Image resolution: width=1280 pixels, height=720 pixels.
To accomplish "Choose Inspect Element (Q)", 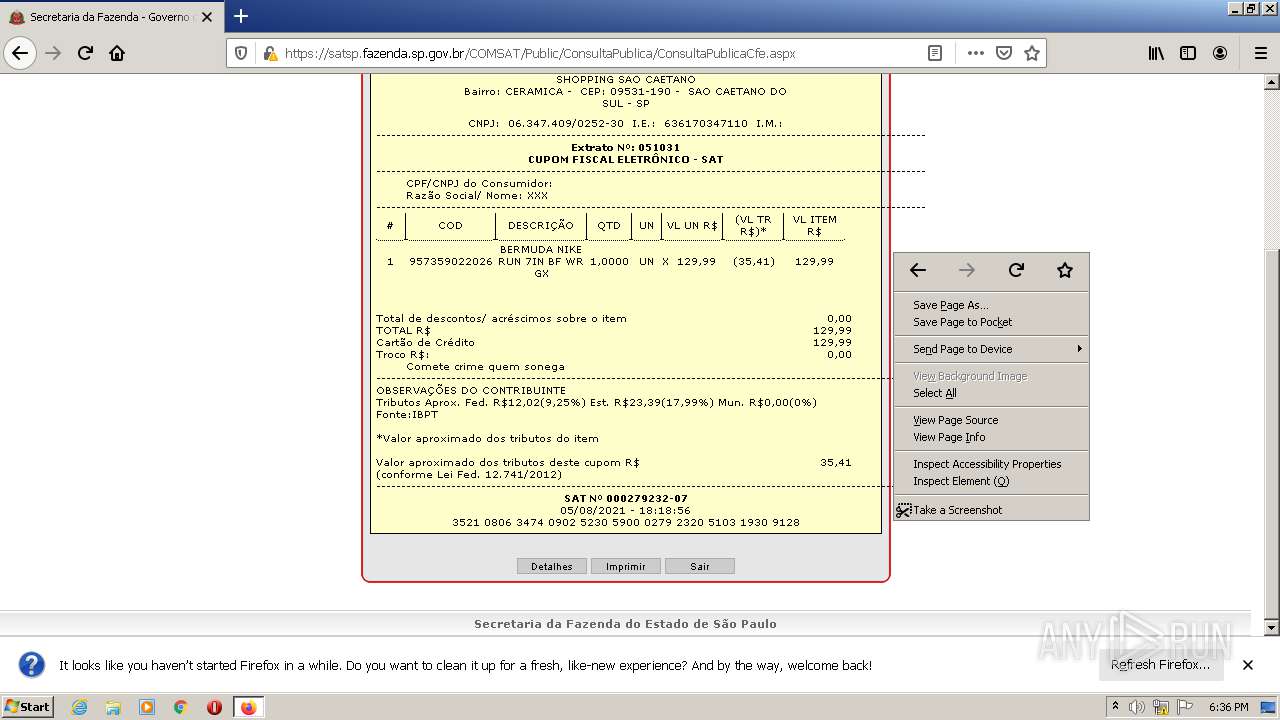I will click(991, 481).
